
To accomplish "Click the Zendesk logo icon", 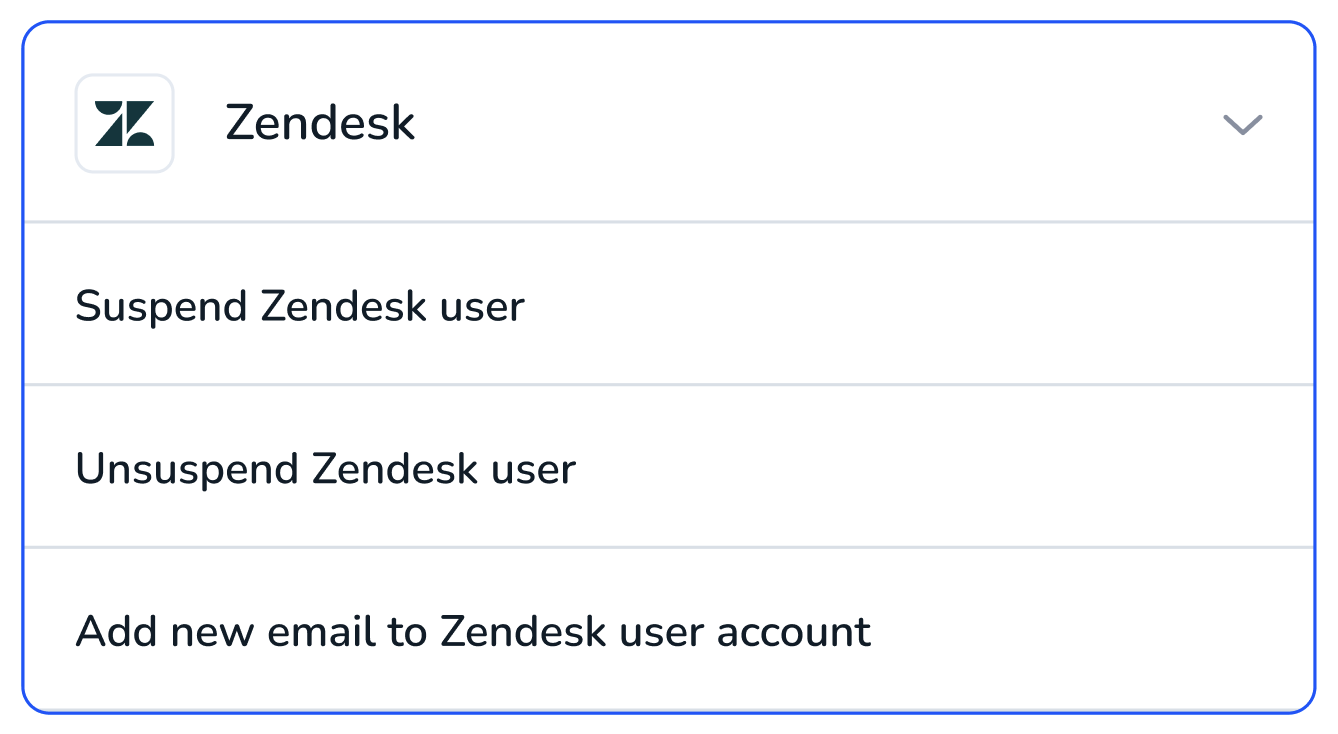I will (x=124, y=123).
